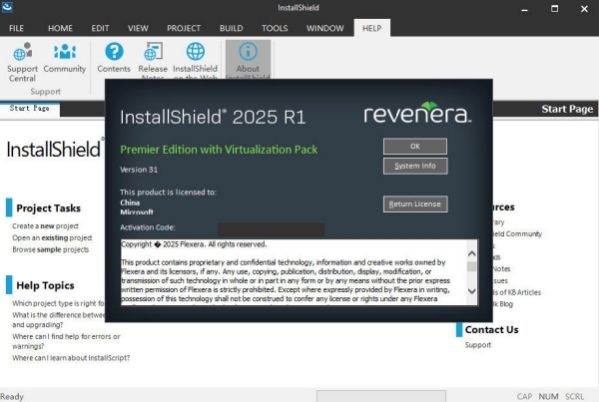This screenshot has height=402, width=599.
Task: Open an existing project link
Action: point(52,238)
